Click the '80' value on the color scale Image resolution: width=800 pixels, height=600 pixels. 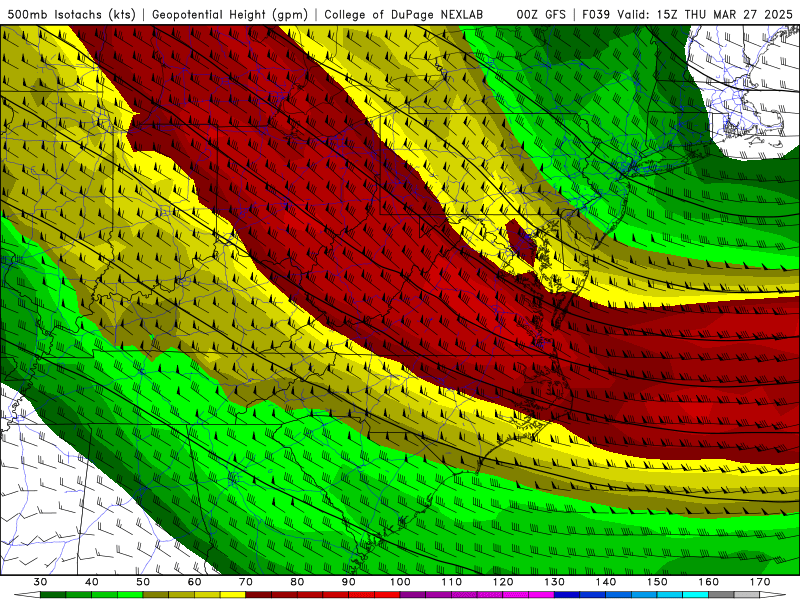click(297, 582)
